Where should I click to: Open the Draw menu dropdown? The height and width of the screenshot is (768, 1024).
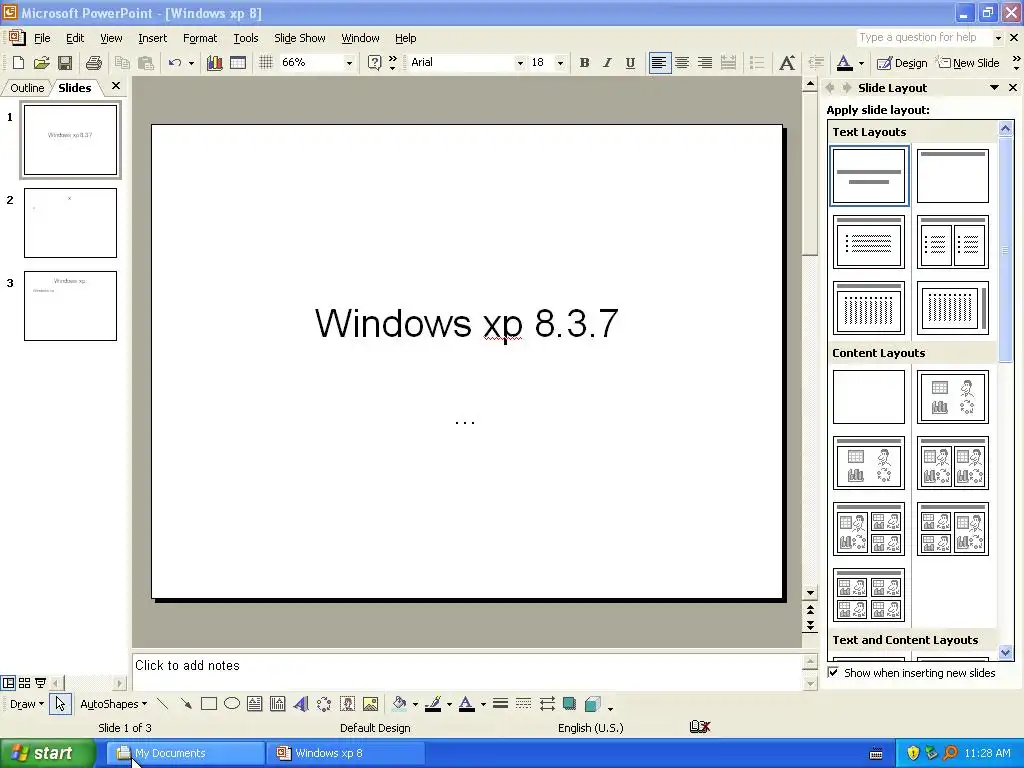27,704
